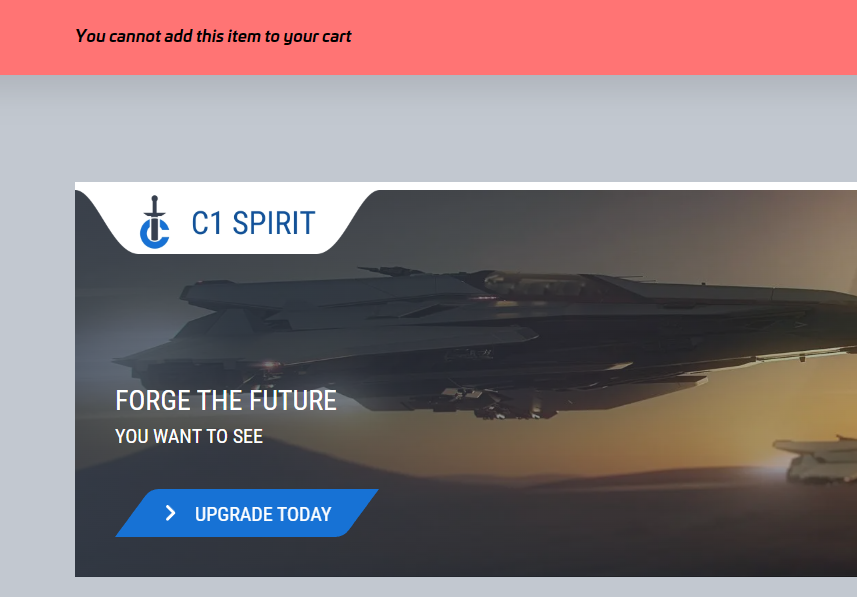Viewport: 857px width, 597px height.
Task: Click the 'You cannot add this item' error message
Action: [x=213, y=36]
